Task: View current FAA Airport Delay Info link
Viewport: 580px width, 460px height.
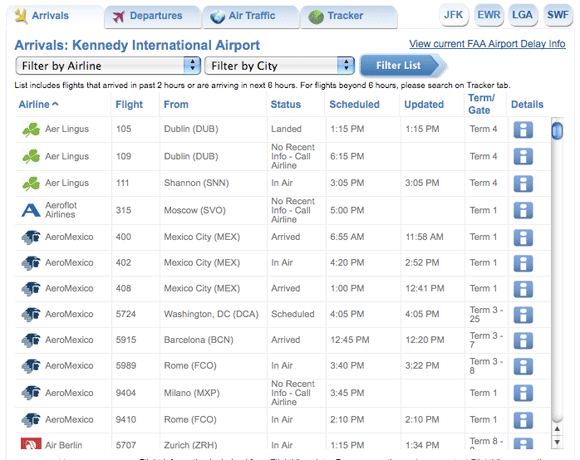Action: point(487,44)
